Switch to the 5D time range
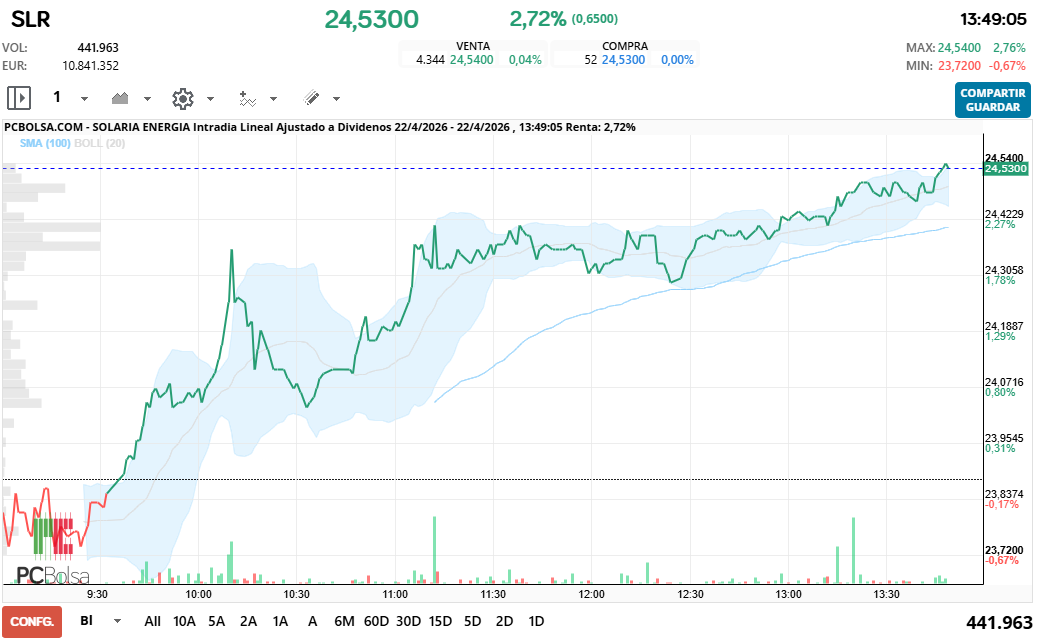Image resolution: width=1046 pixels, height=643 pixels. [472, 621]
